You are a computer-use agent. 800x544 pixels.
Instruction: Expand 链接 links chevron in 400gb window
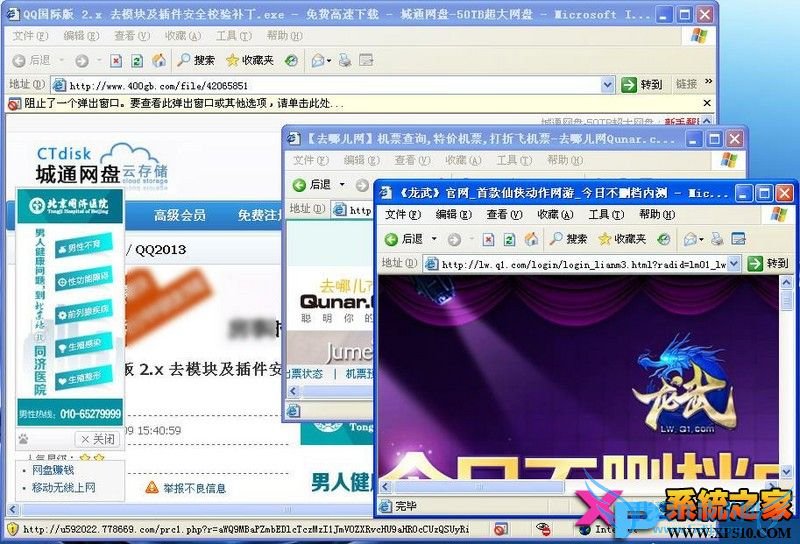708,82
